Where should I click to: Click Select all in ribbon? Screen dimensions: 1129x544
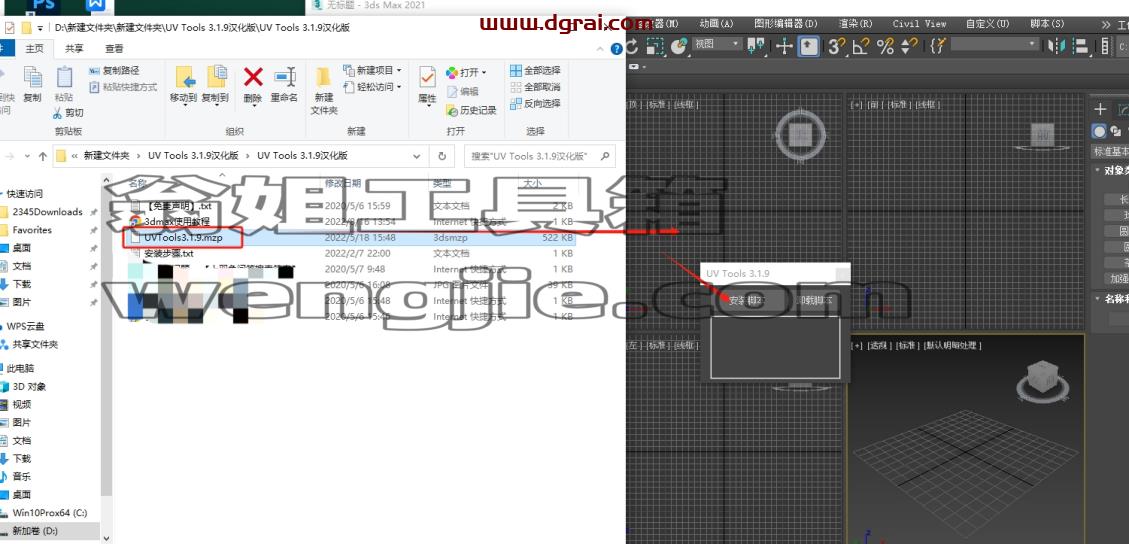click(535, 71)
